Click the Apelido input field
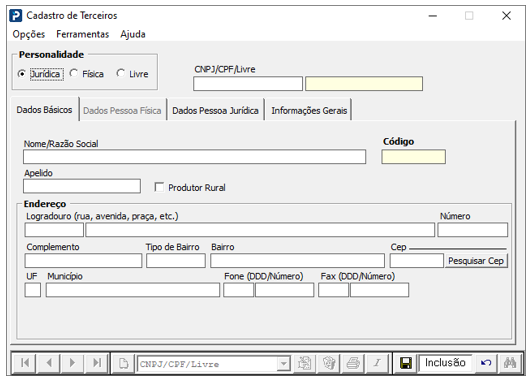The width and height of the screenshot is (532, 384). click(82, 186)
